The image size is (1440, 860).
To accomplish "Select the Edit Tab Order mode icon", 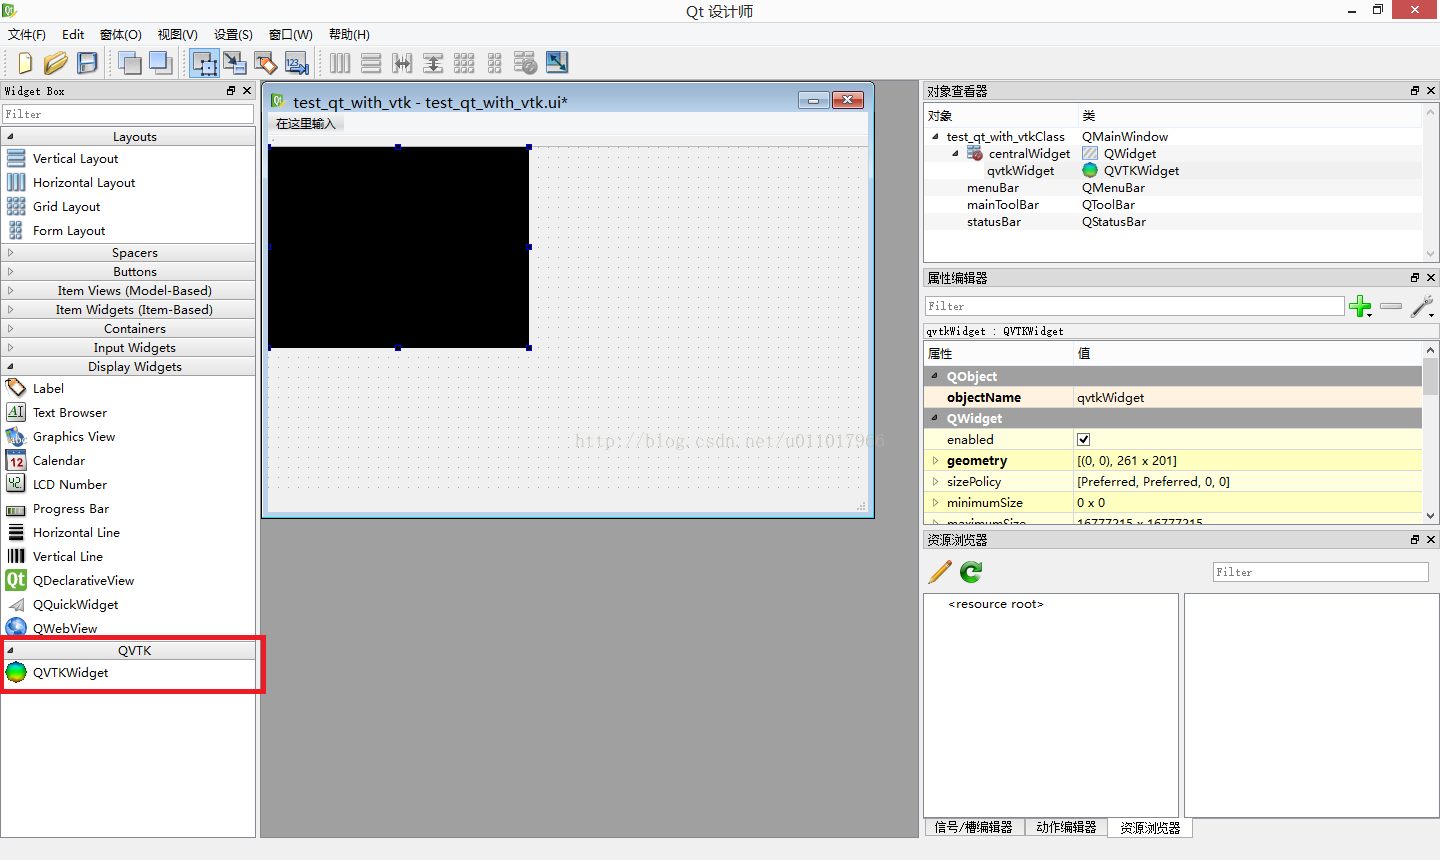I will tap(296, 63).
